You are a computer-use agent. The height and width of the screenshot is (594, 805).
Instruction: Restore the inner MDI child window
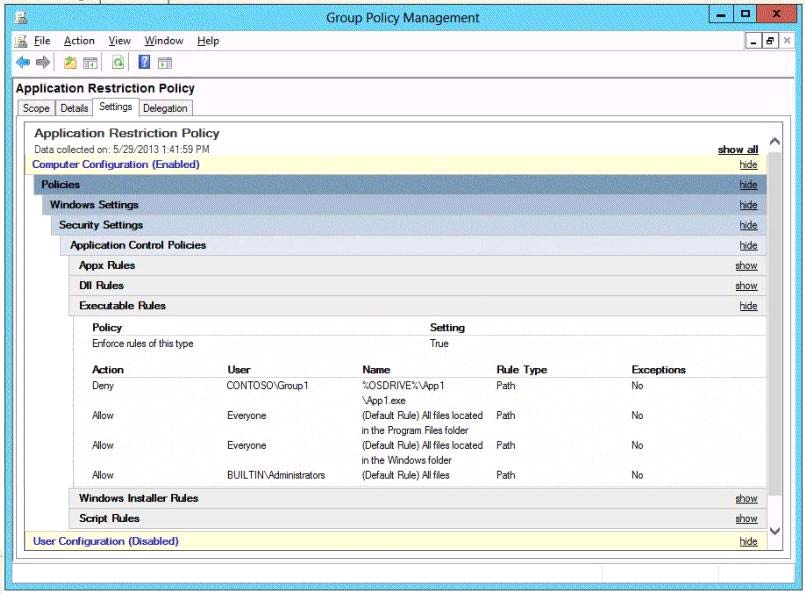(x=770, y=41)
